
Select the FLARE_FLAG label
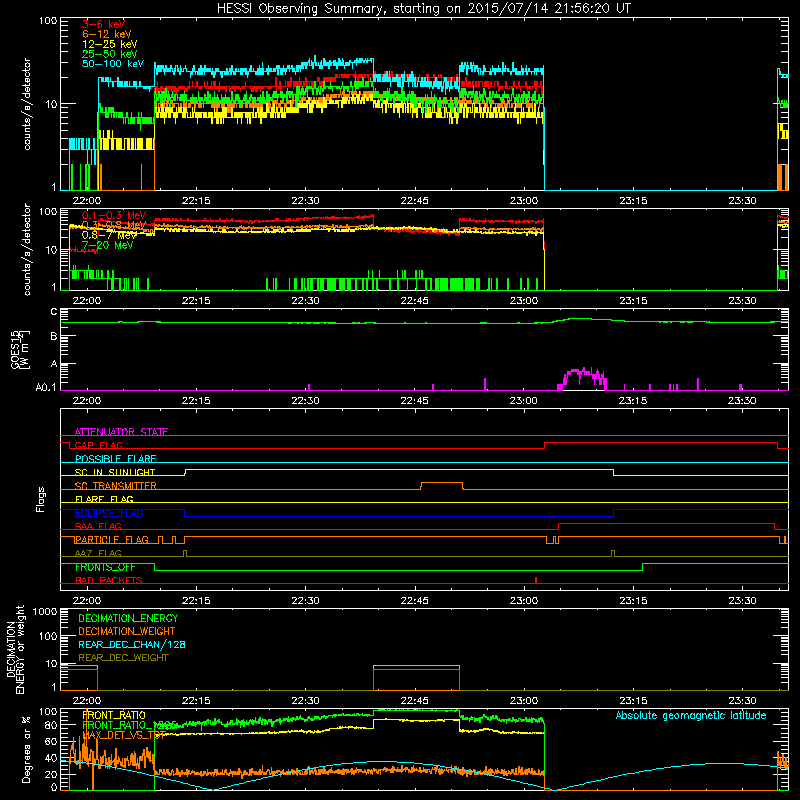click(104, 499)
